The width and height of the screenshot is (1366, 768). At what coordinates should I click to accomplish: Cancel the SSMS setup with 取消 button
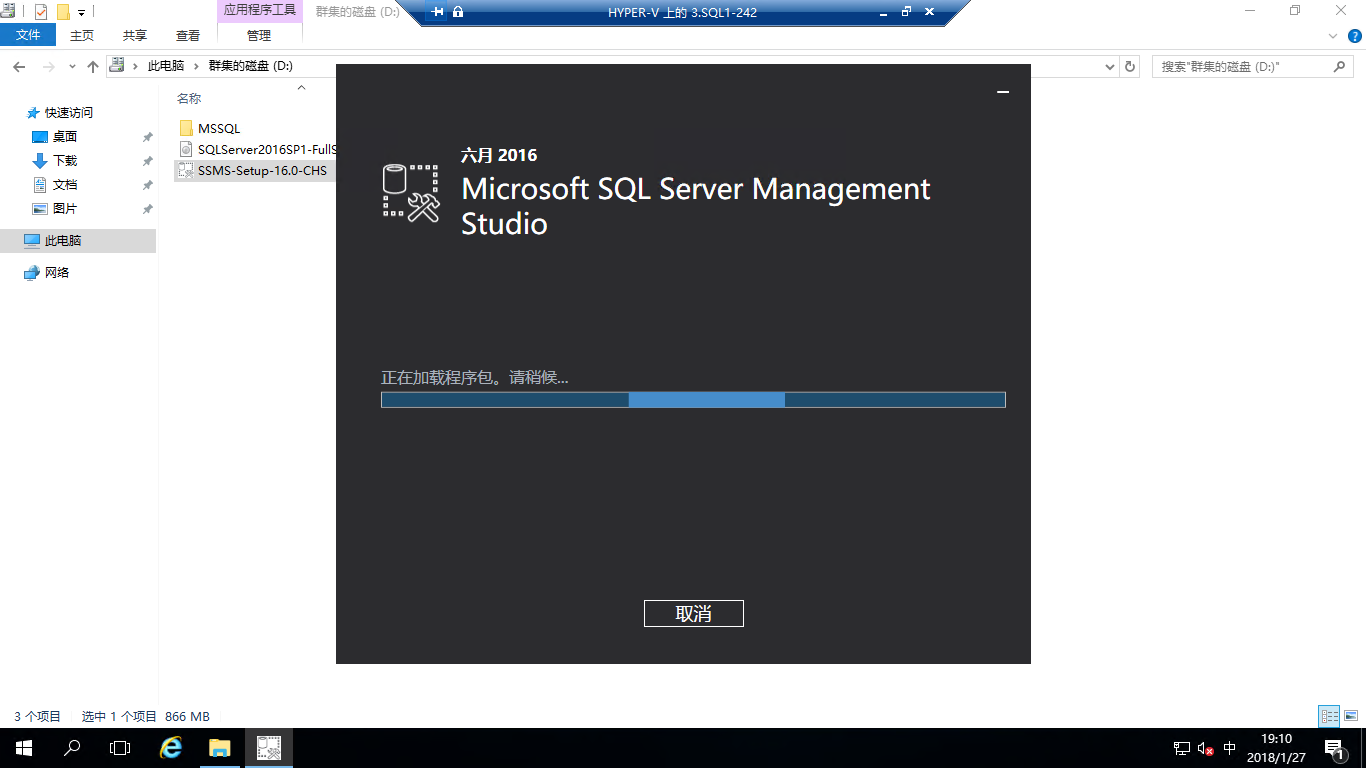click(x=693, y=613)
